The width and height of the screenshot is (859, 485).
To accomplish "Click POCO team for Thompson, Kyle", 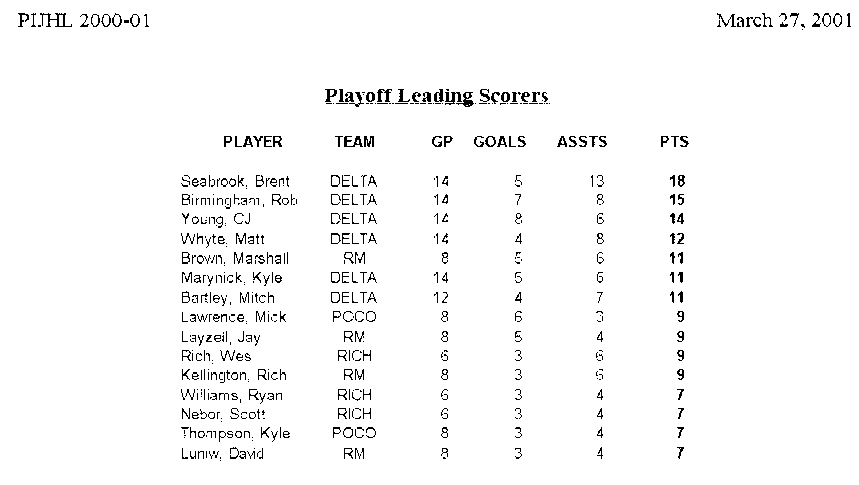I will [354, 433].
